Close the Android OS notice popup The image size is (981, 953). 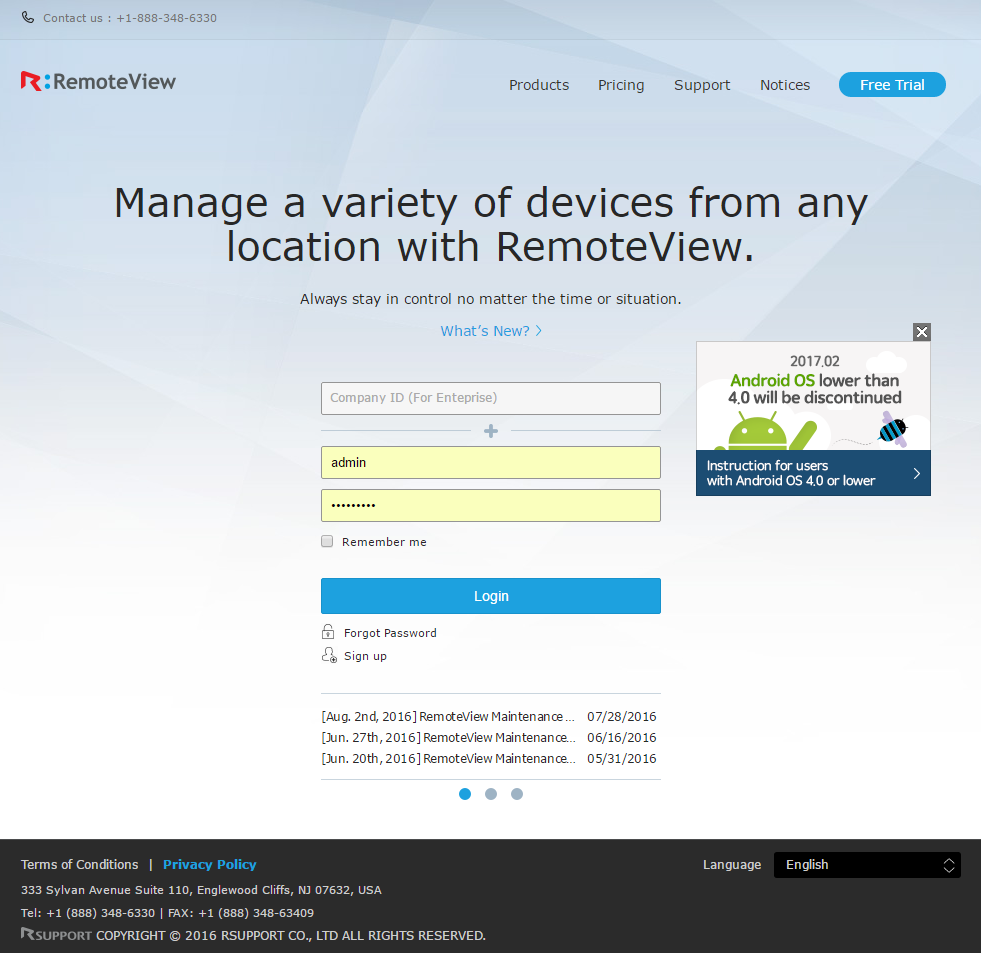(922, 332)
